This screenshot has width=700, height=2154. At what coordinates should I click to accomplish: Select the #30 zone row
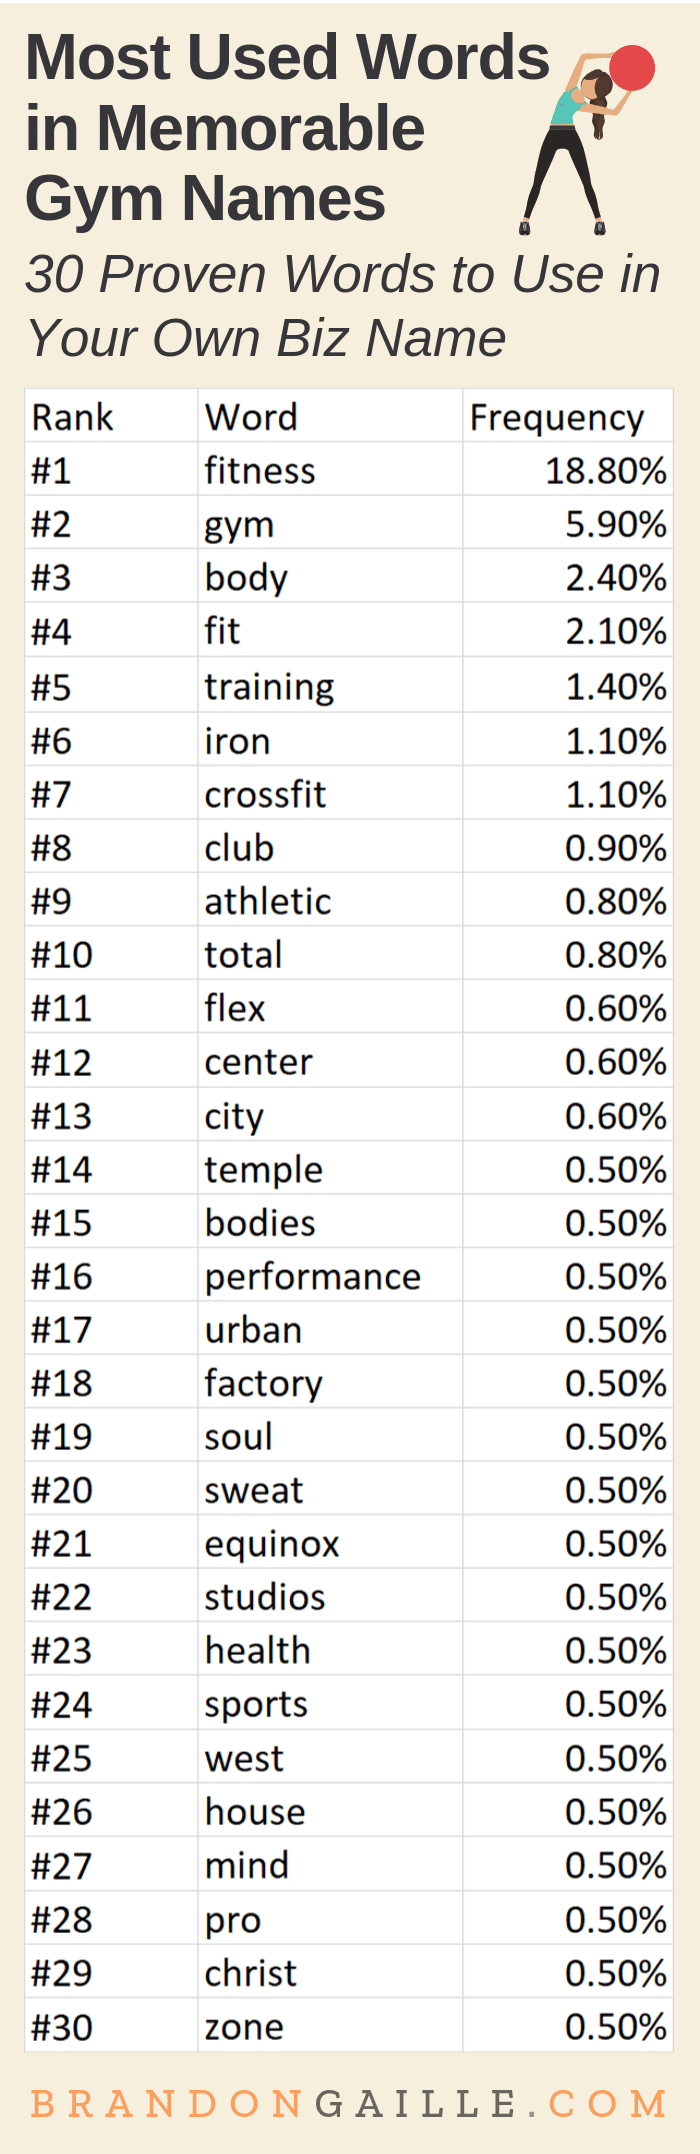click(x=349, y=2027)
